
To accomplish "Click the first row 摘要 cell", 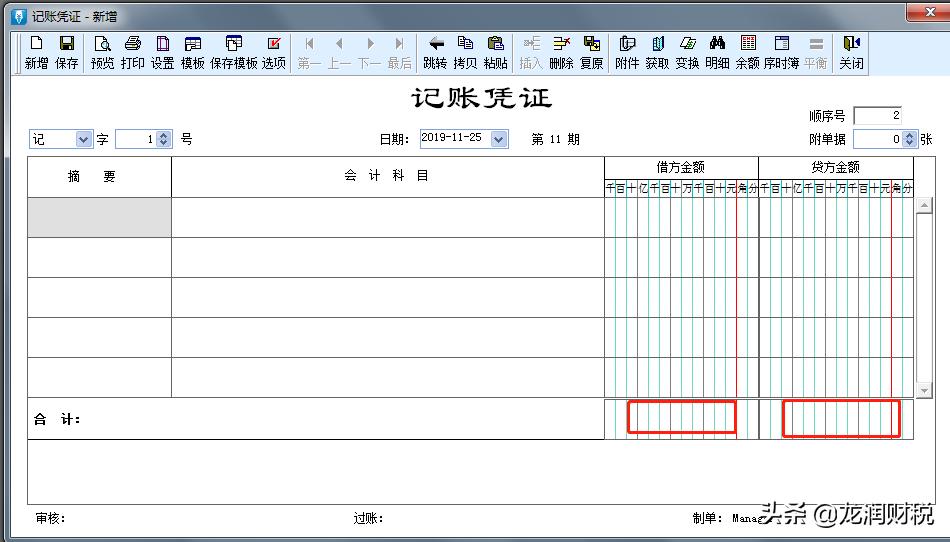I will [99, 217].
